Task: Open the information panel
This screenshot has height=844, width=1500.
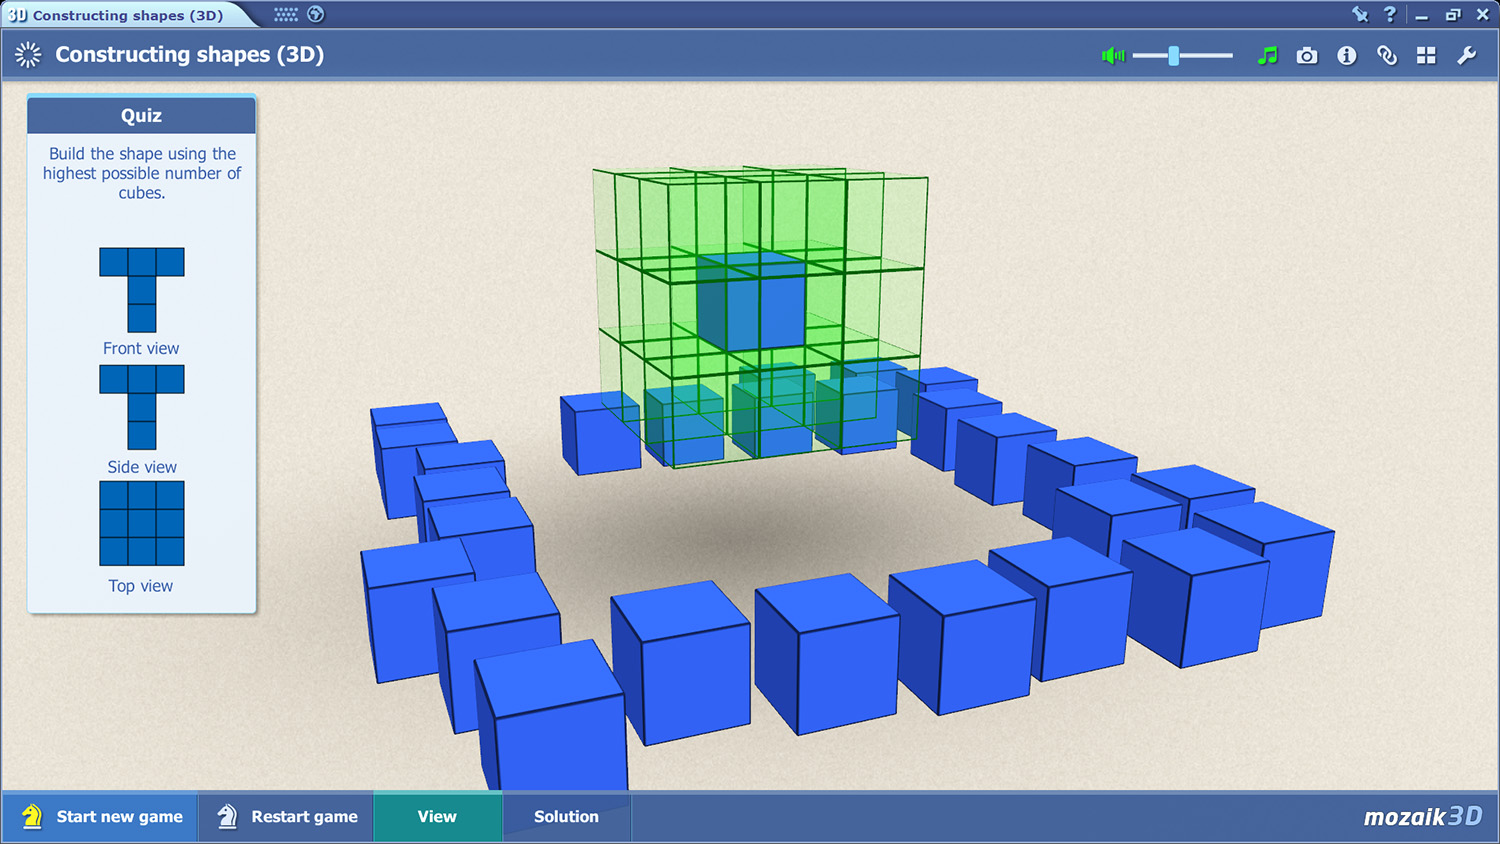Action: [1347, 56]
